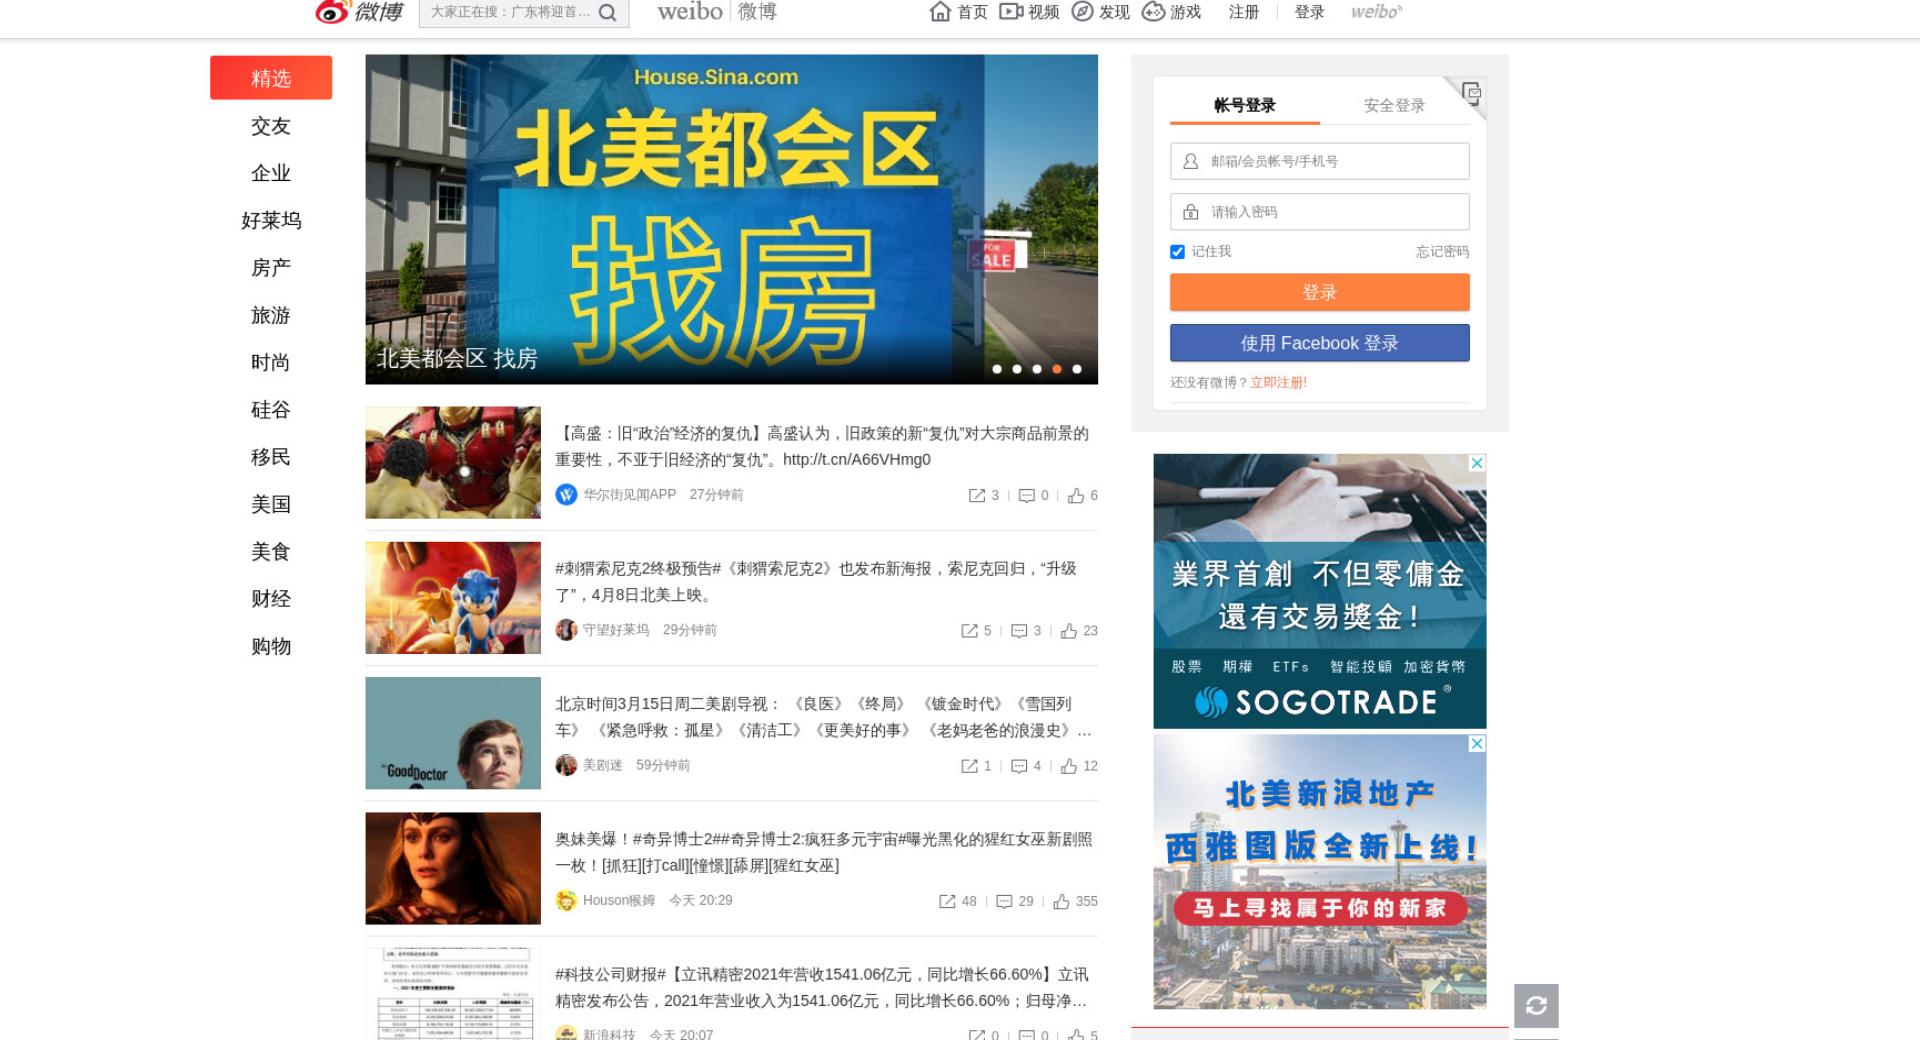Viewport: 1920px width, 1040px height.
Task: Open 好莱坞 category
Action: click(x=271, y=220)
